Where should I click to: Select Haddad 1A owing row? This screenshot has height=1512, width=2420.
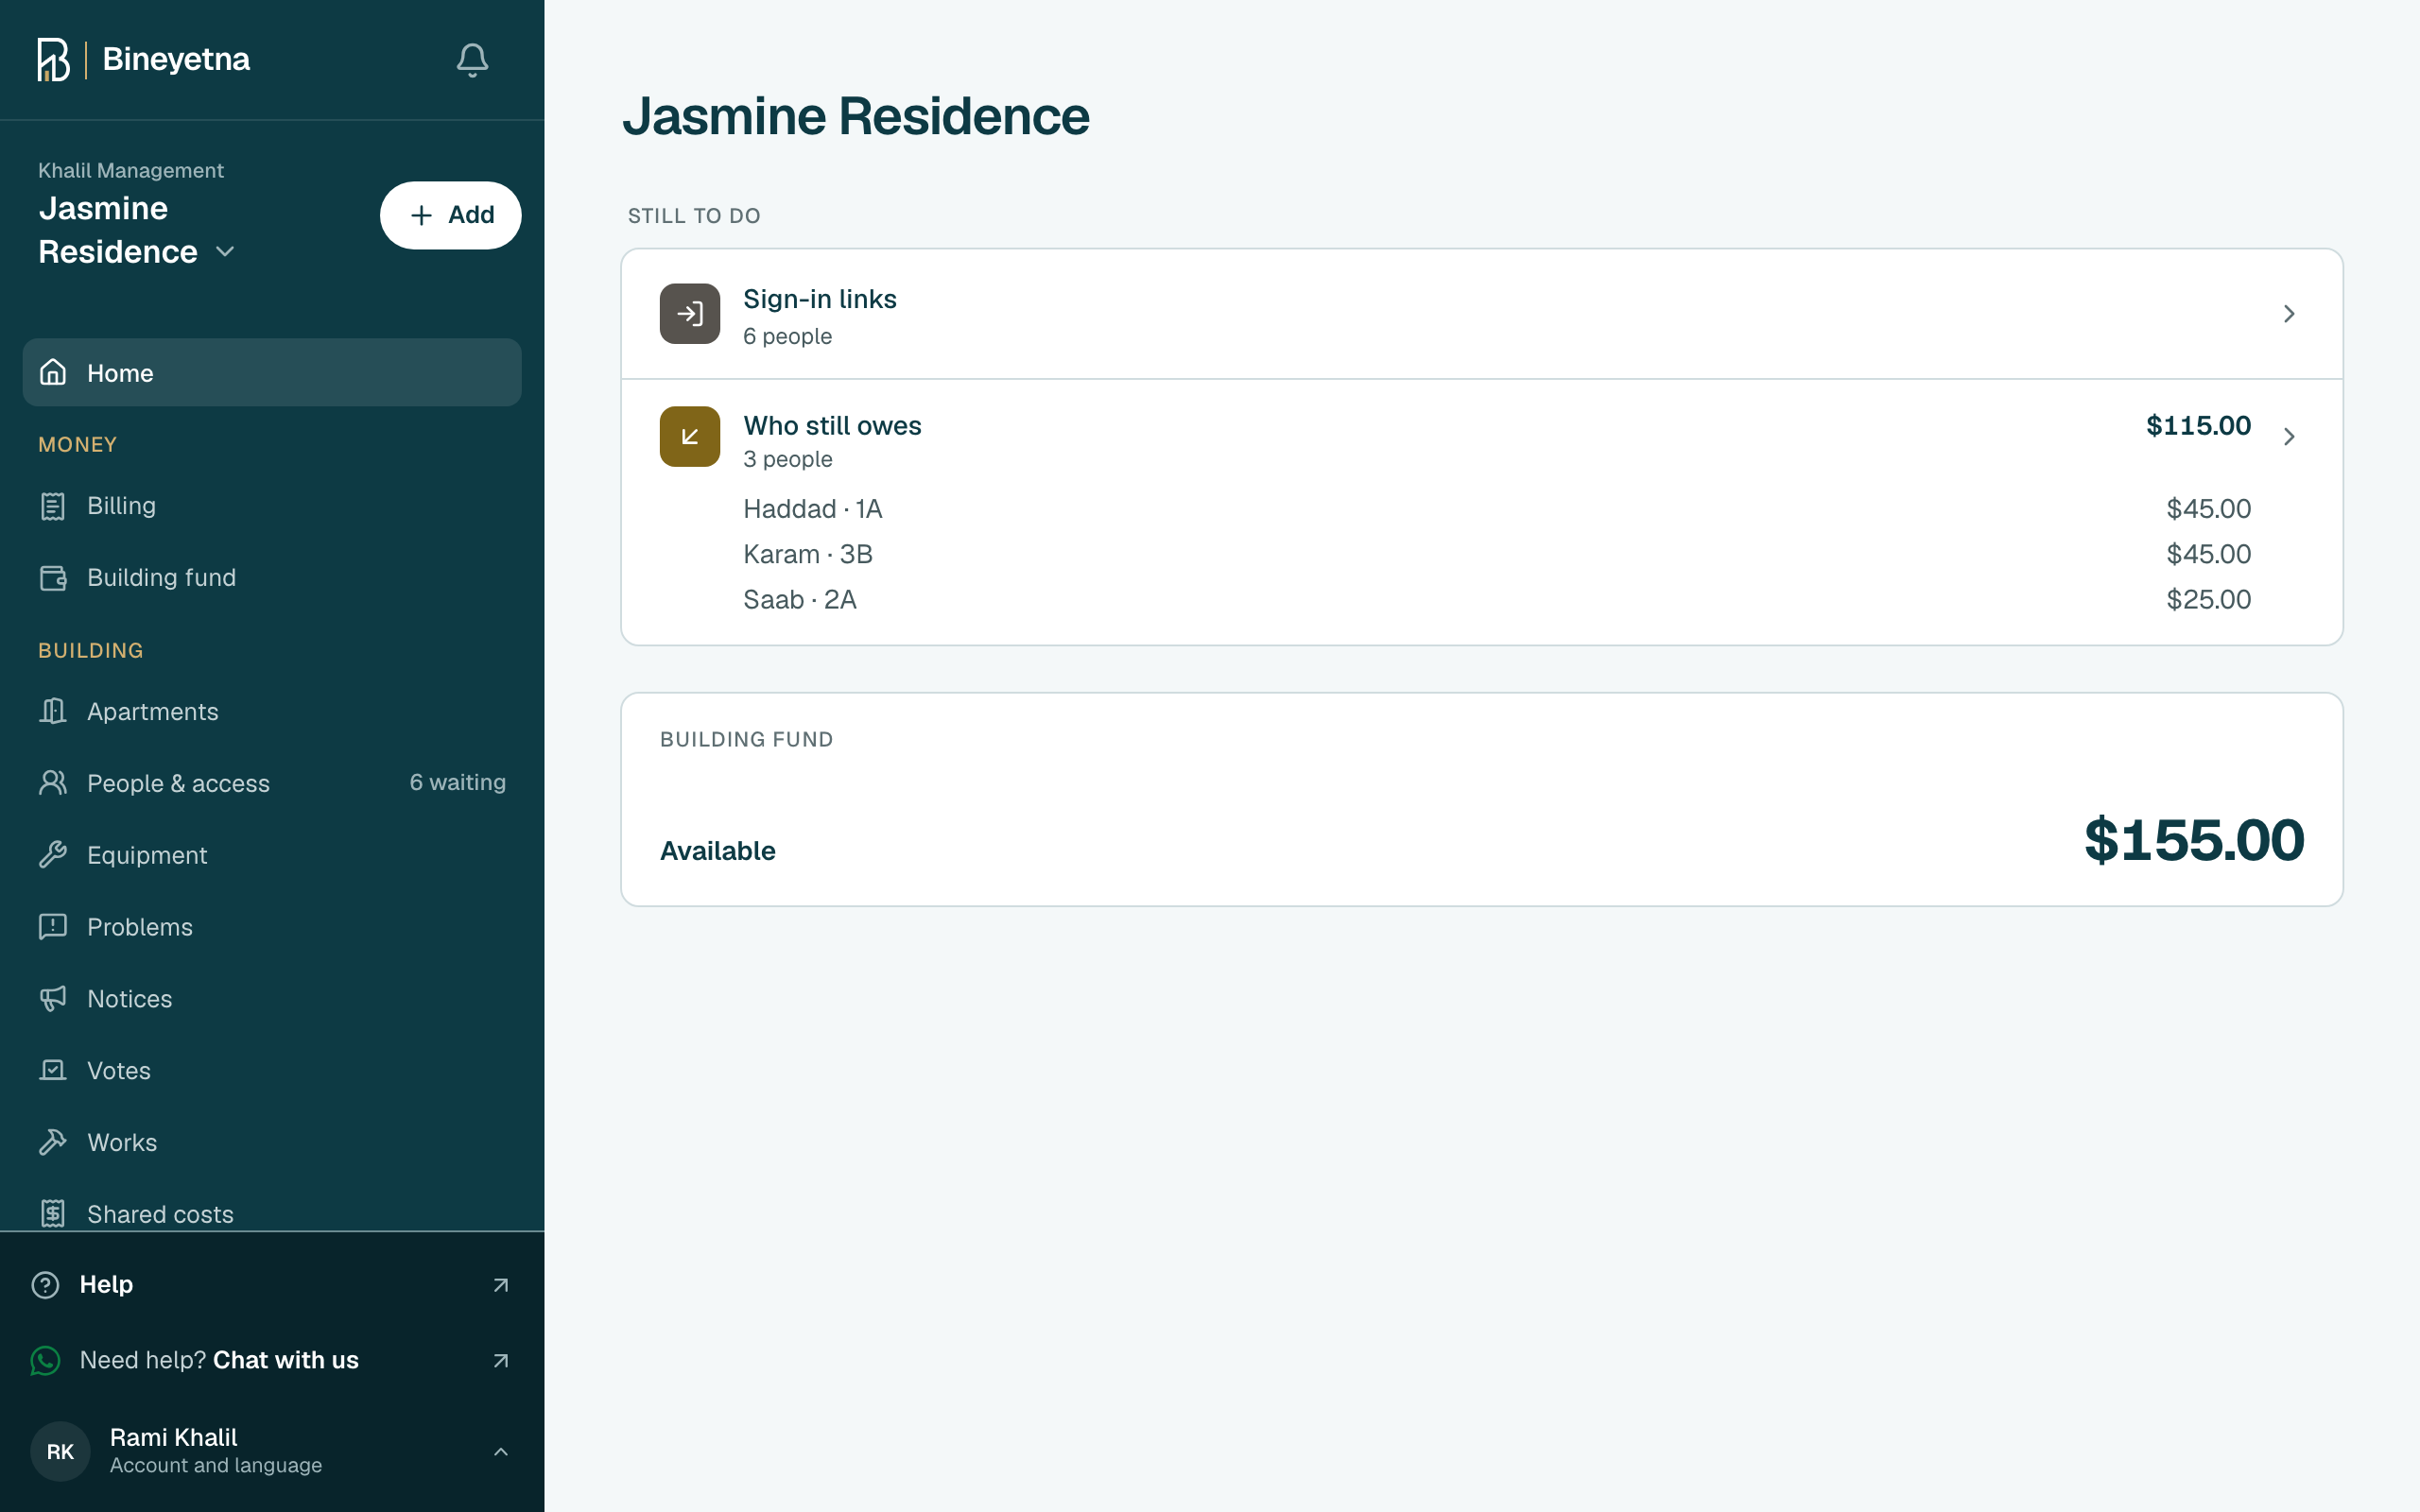pyautogui.click(x=1496, y=509)
